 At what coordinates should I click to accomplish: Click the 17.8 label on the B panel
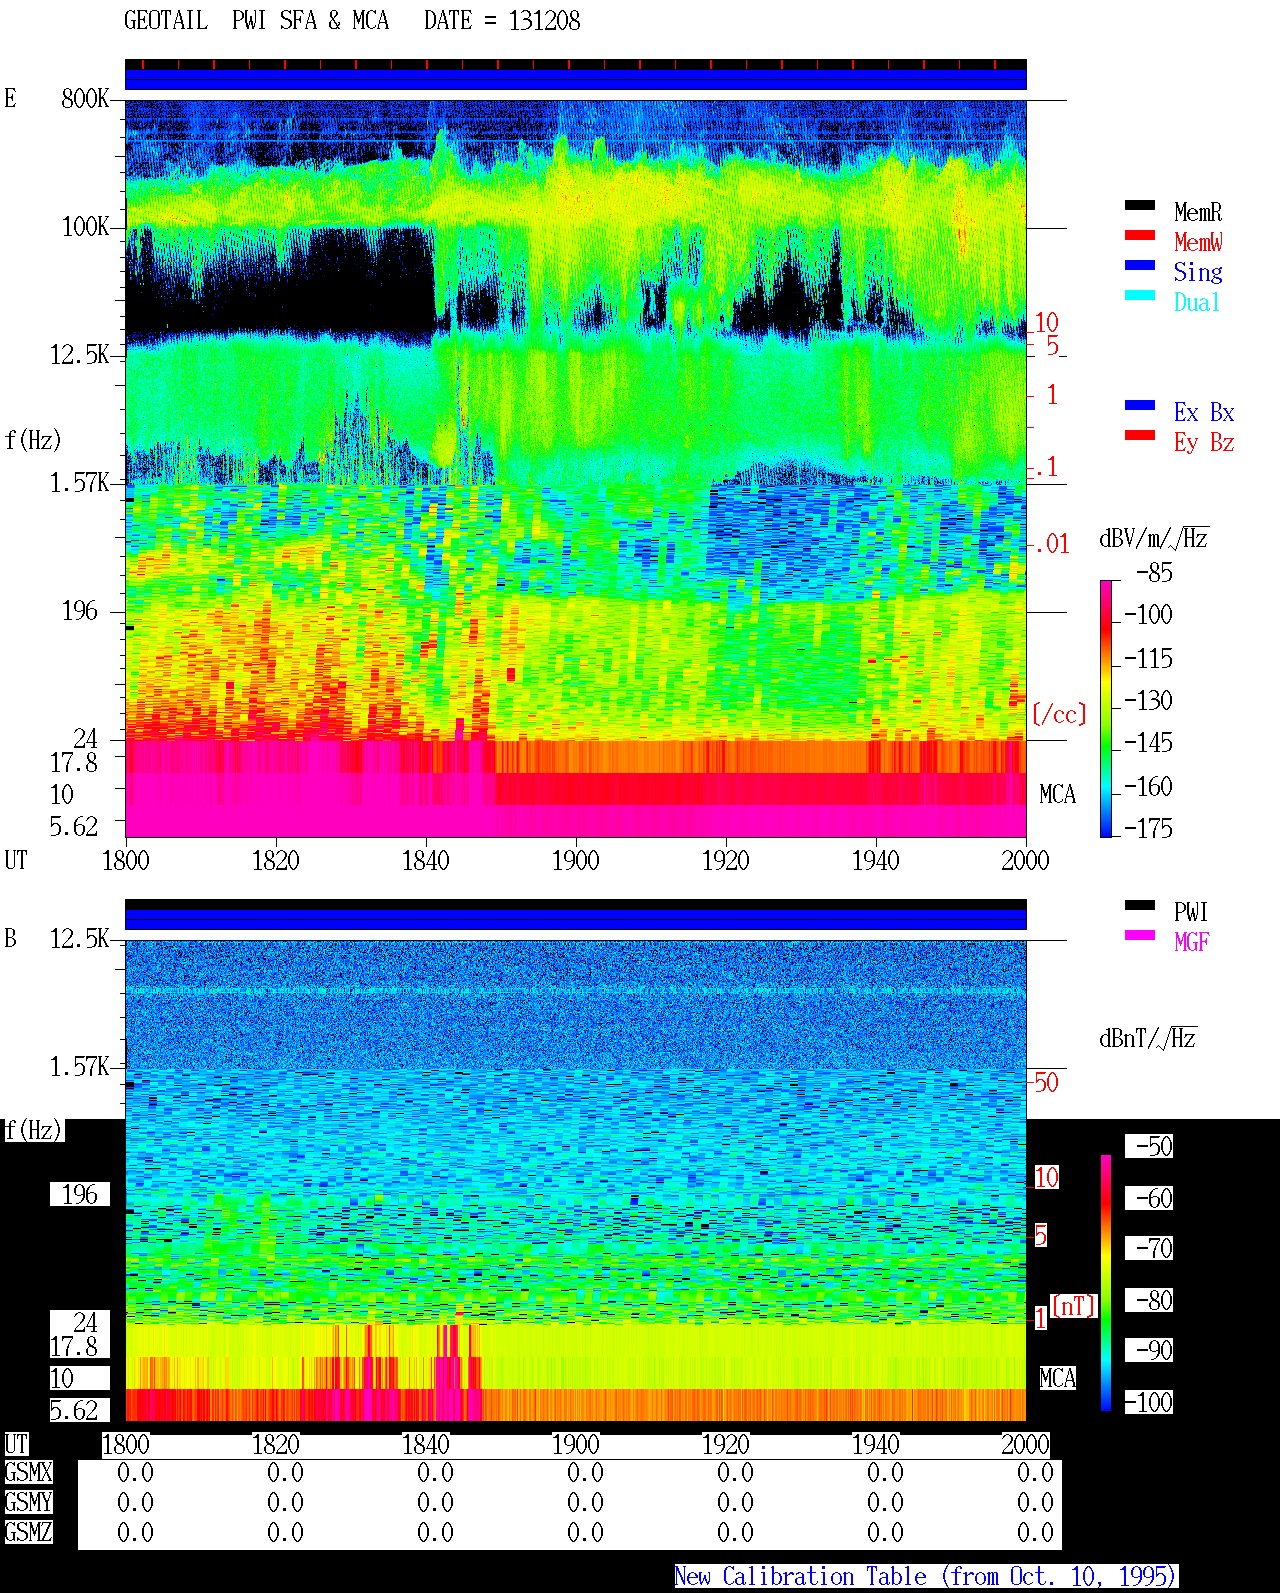(74, 1347)
